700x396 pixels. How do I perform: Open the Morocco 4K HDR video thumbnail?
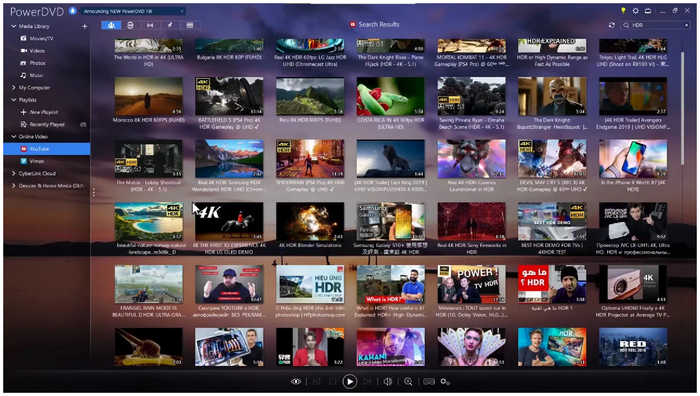pos(148,96)
